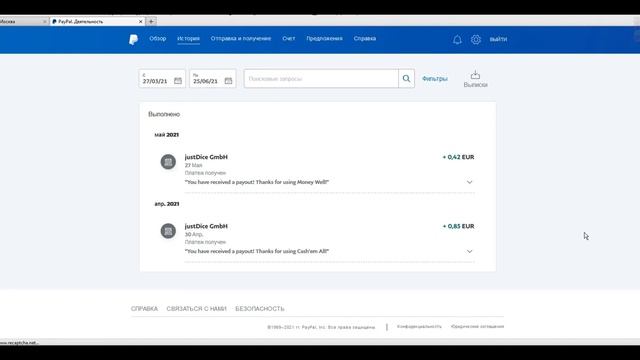This screenshot has width=640, height=360.
Task: Click the Money Well payout message
Action: [x=257, y=182]
